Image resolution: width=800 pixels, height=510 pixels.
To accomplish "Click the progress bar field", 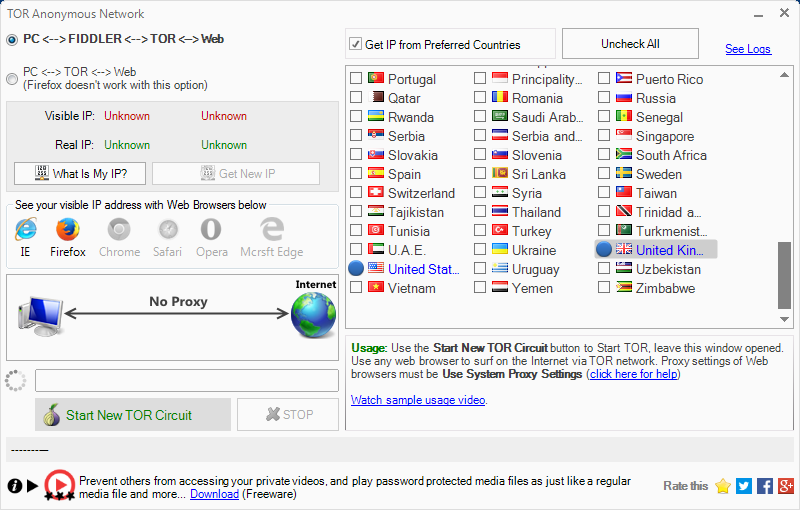I will click(187, 380).
